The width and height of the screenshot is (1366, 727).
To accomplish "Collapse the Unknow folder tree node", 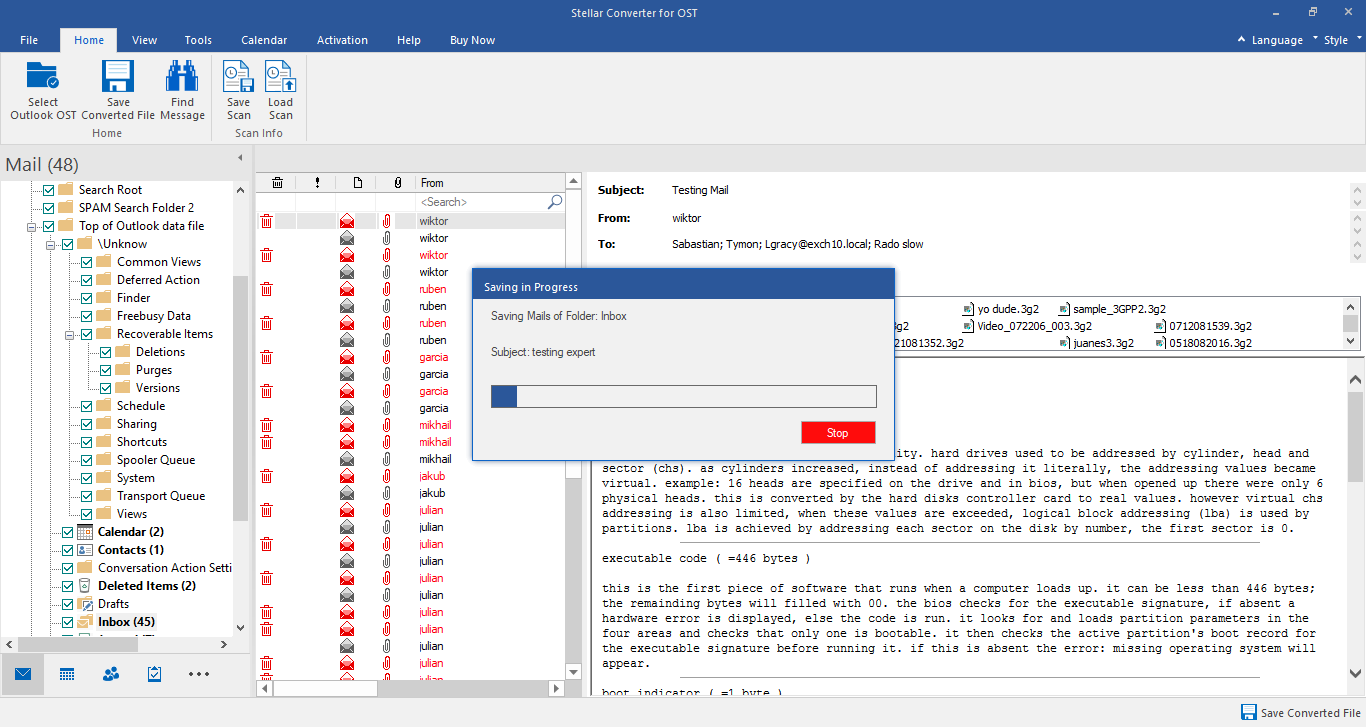I will 51,244.
